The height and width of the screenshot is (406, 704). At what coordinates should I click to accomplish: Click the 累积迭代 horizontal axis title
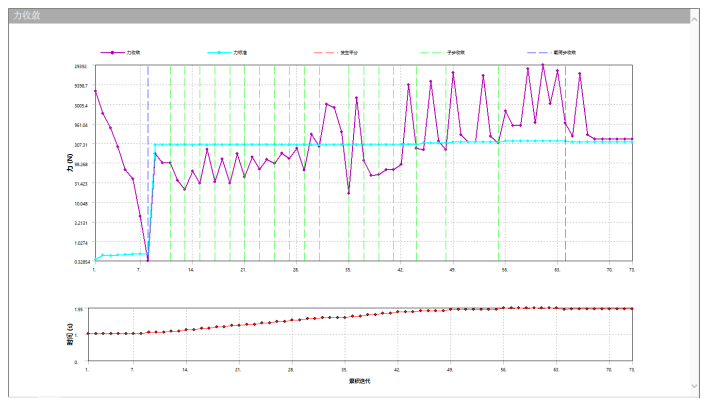click(x=360, y=381)
